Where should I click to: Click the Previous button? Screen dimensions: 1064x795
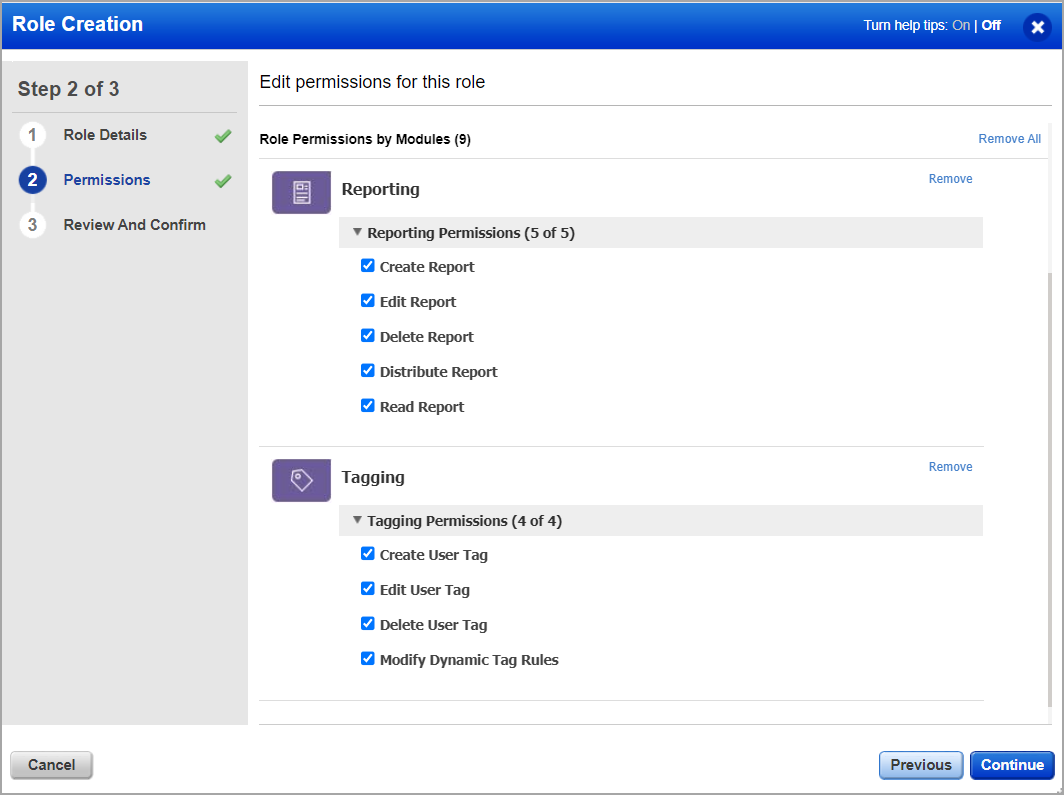(x=921, y=764)
